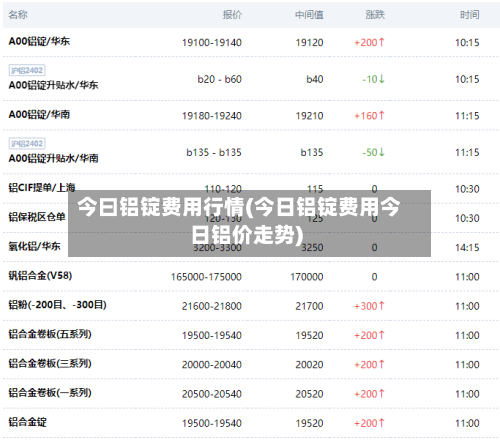
Task: Select the 铝保税区仓单 row name
Action: pos(37,217)
